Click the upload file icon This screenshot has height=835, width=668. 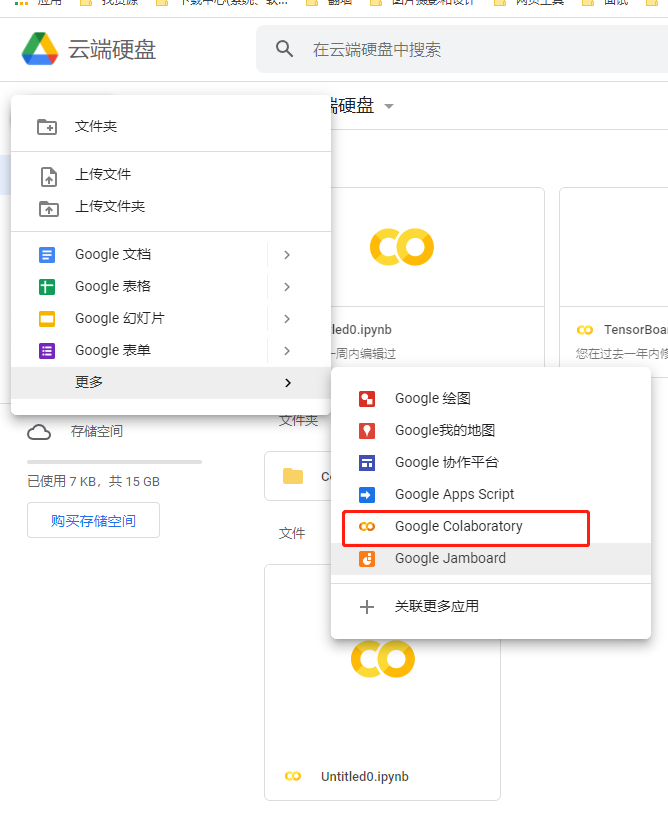coord(48,176)
